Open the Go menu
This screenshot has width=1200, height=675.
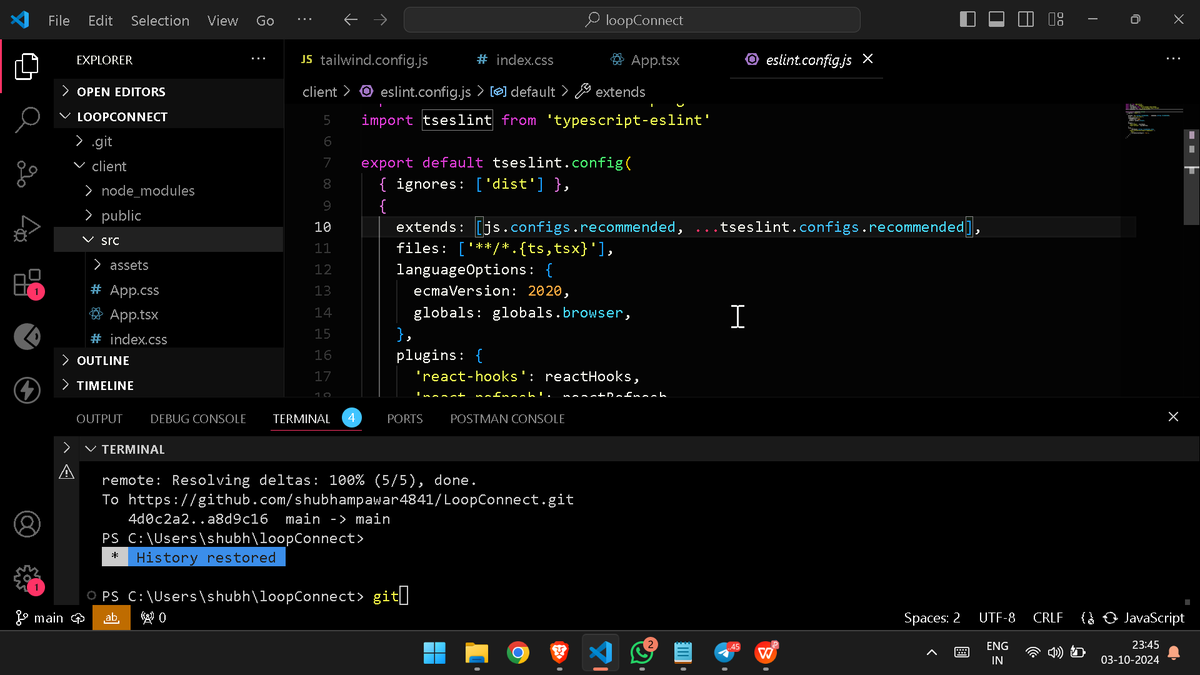pyautogui.click(x=265, y=20)
